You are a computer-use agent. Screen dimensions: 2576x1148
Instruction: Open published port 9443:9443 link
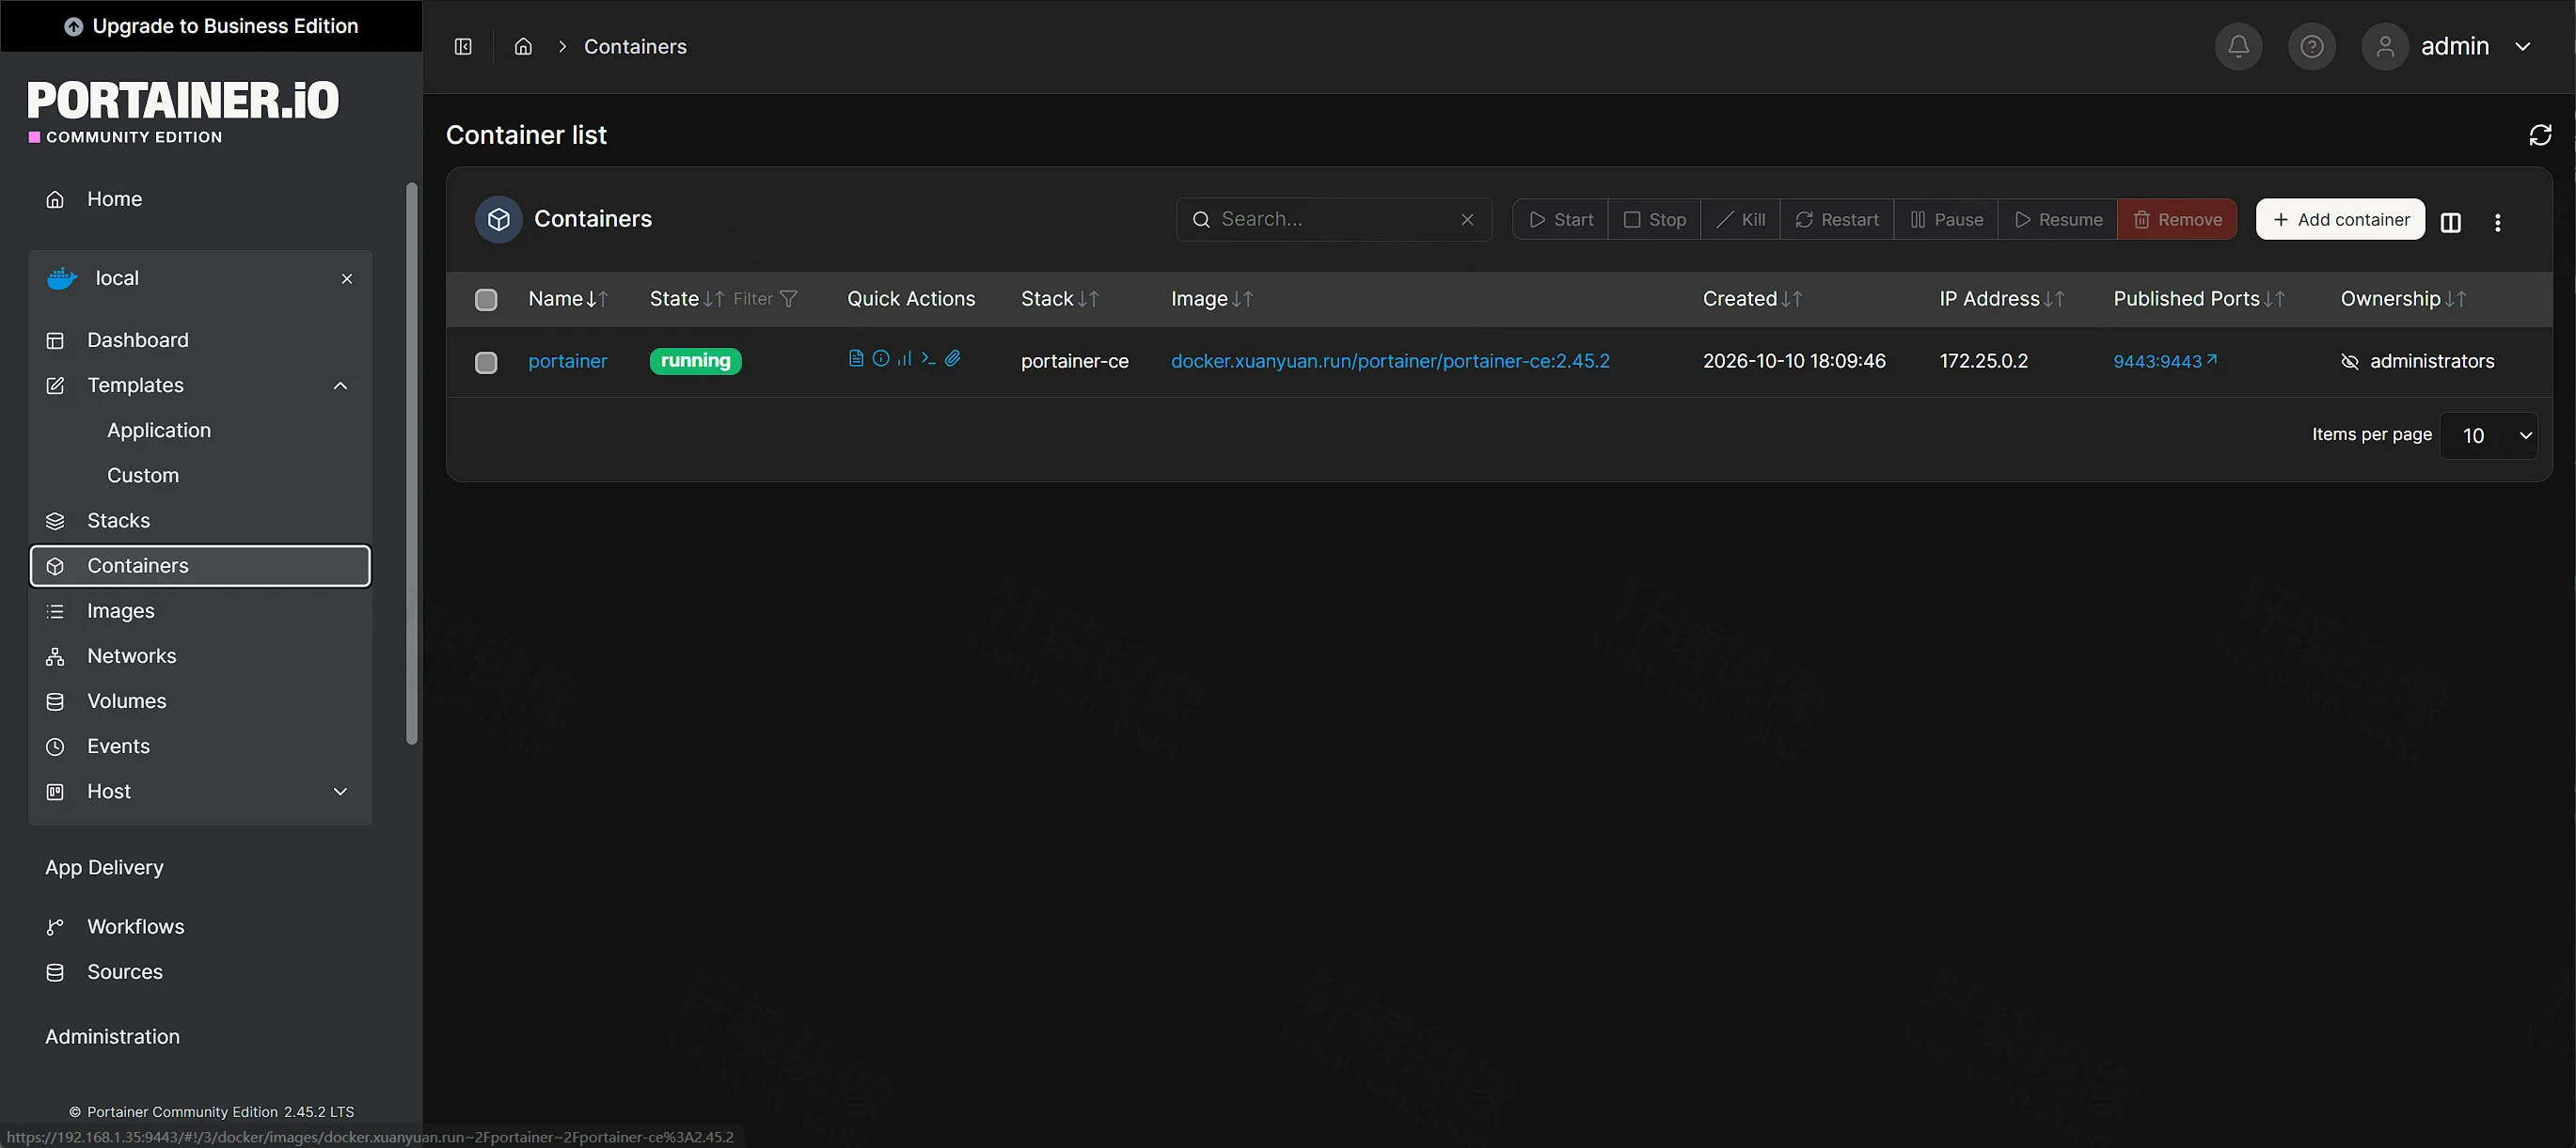(2165, 361)
